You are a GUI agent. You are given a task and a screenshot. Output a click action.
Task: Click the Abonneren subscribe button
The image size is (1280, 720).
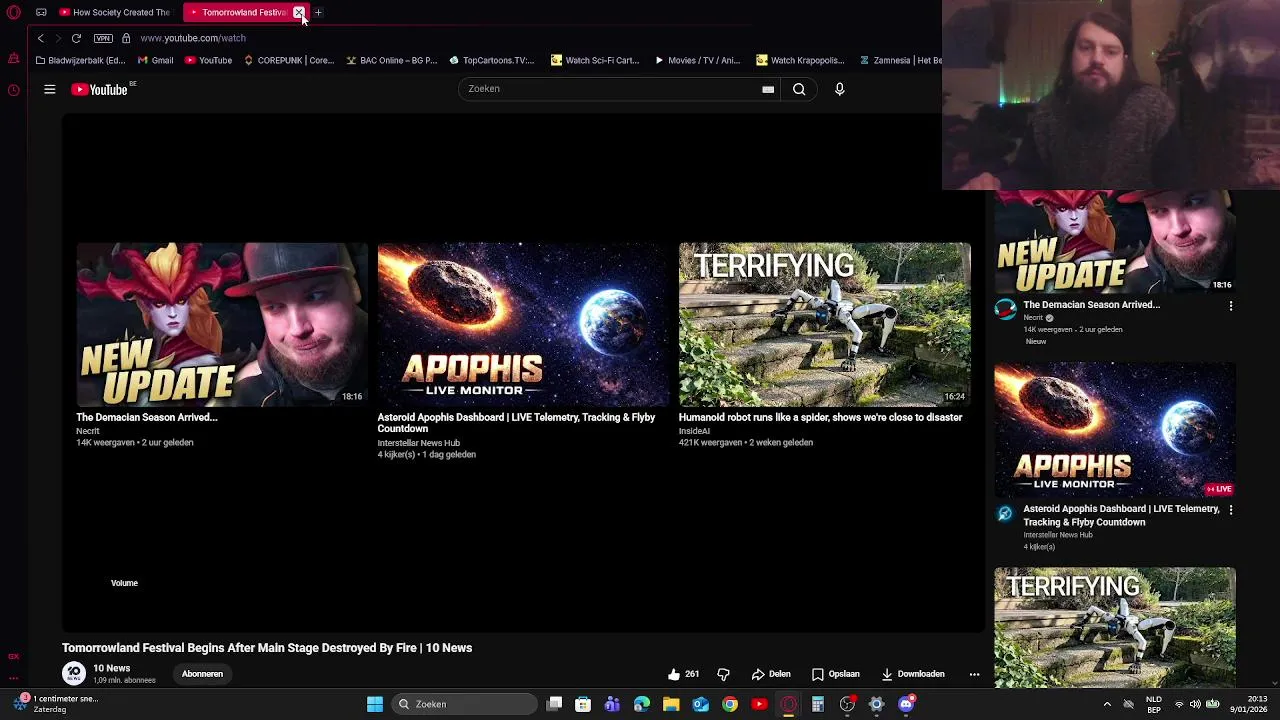[x=202, y=674]
